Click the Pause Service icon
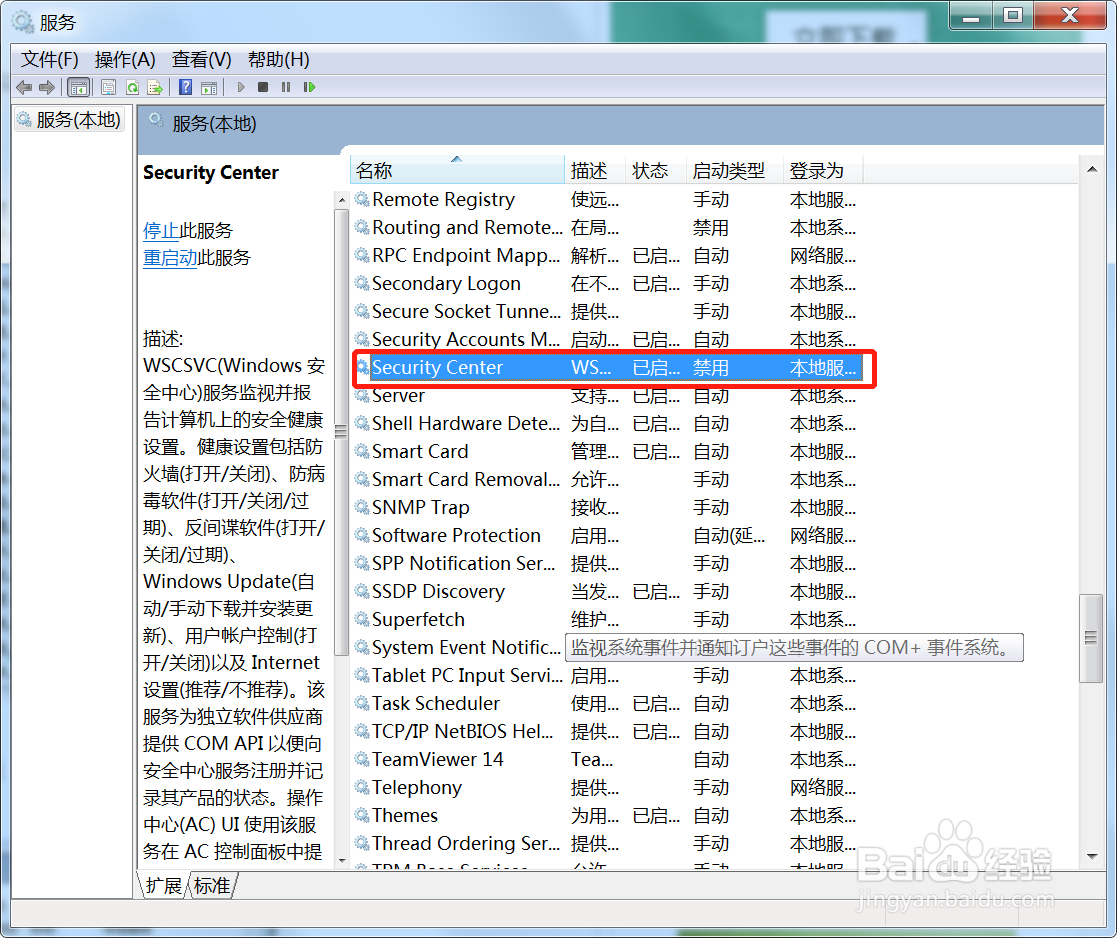The height and width of the screenshot is (938, 1117). [286, 87]
